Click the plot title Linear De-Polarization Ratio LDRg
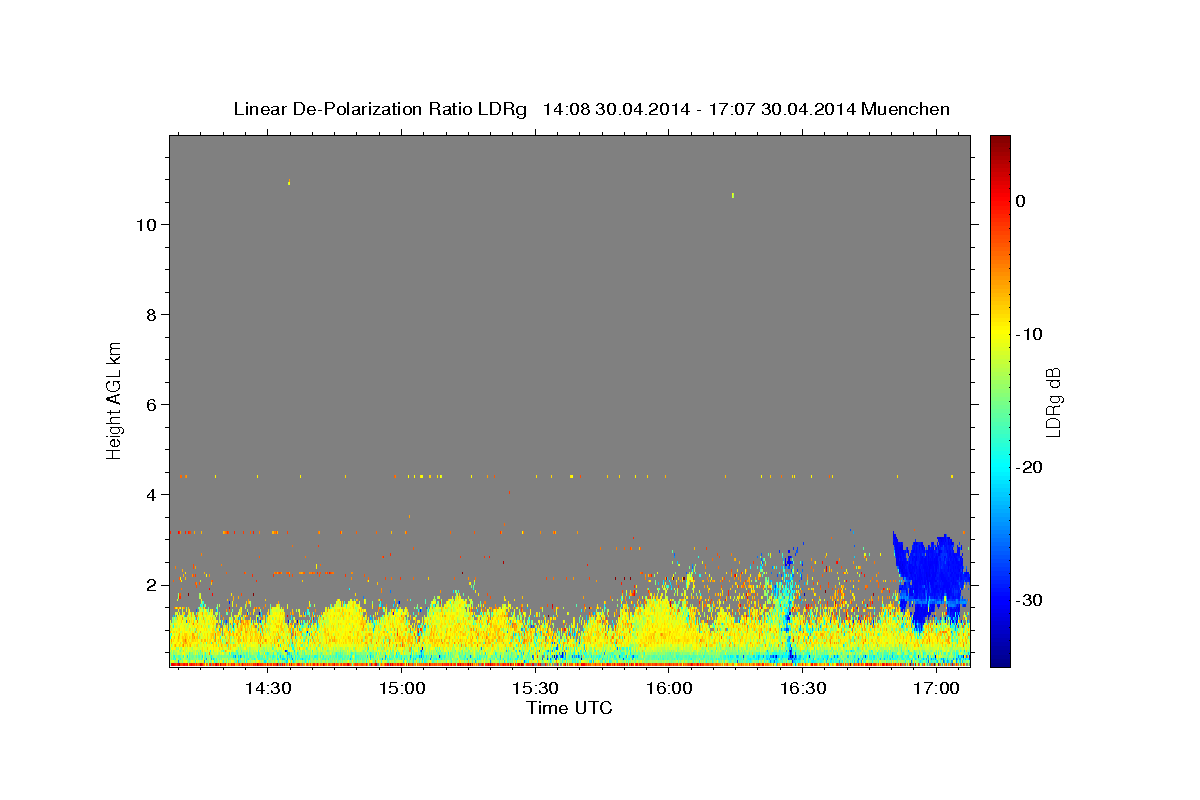This screenshot has height=800, width=1200. 380,109
